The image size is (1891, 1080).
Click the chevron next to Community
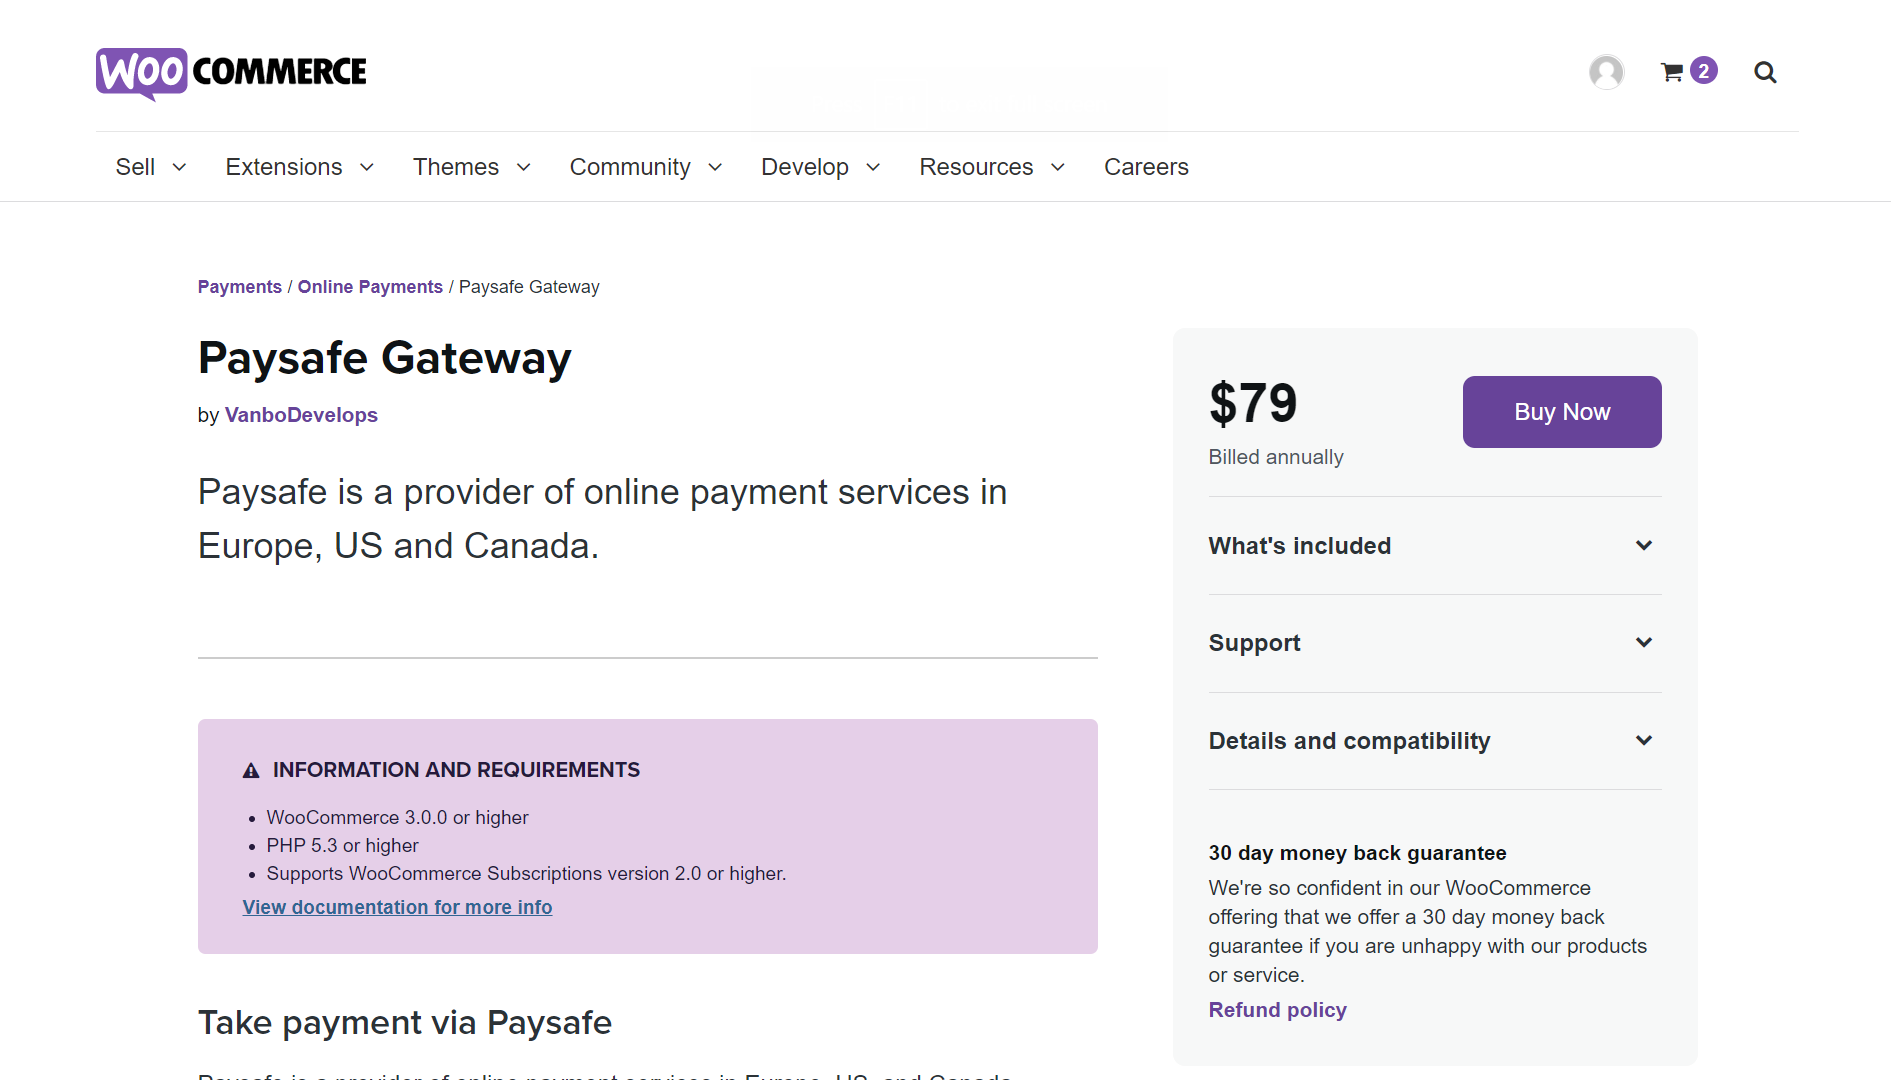point(715,167)
